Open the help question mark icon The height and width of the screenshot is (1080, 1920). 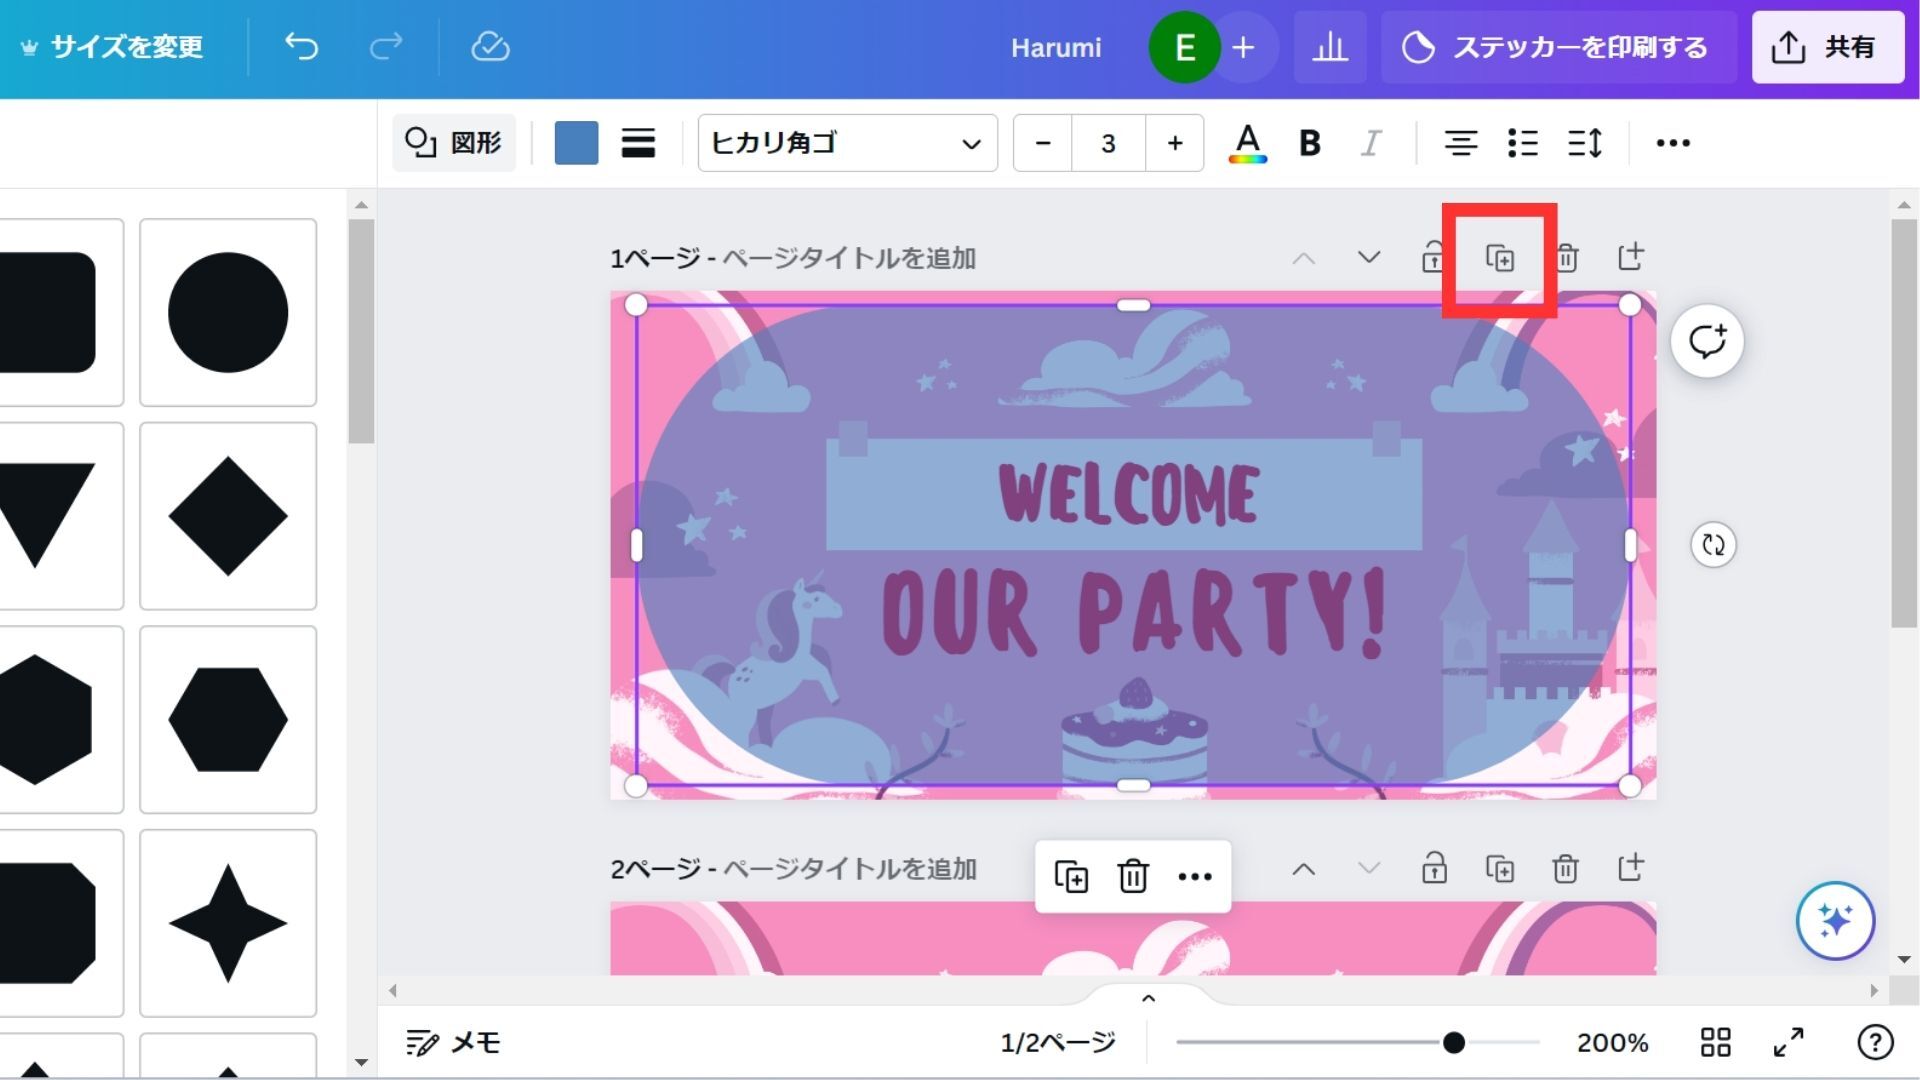[1875, 1042]
